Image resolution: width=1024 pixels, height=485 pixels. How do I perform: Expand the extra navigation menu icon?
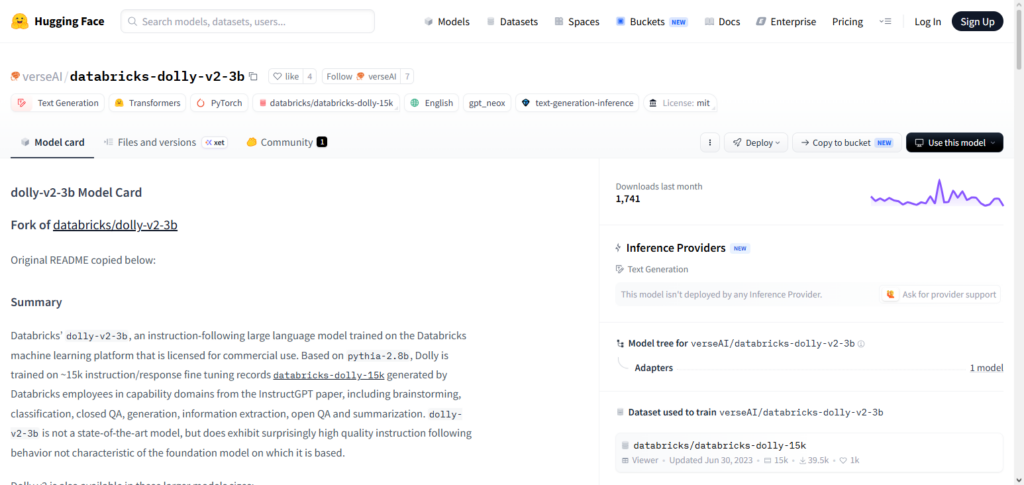point(885,22)
